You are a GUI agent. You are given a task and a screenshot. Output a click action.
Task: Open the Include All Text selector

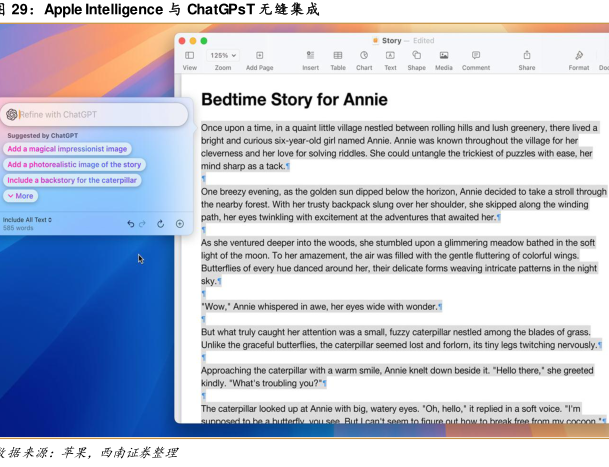(x=27, y=219)
